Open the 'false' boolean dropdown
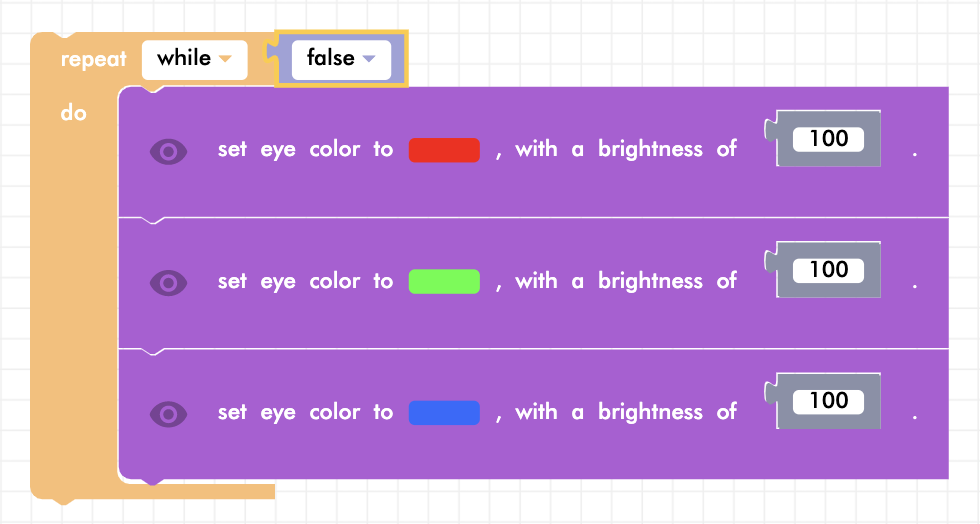 (341, 59)
